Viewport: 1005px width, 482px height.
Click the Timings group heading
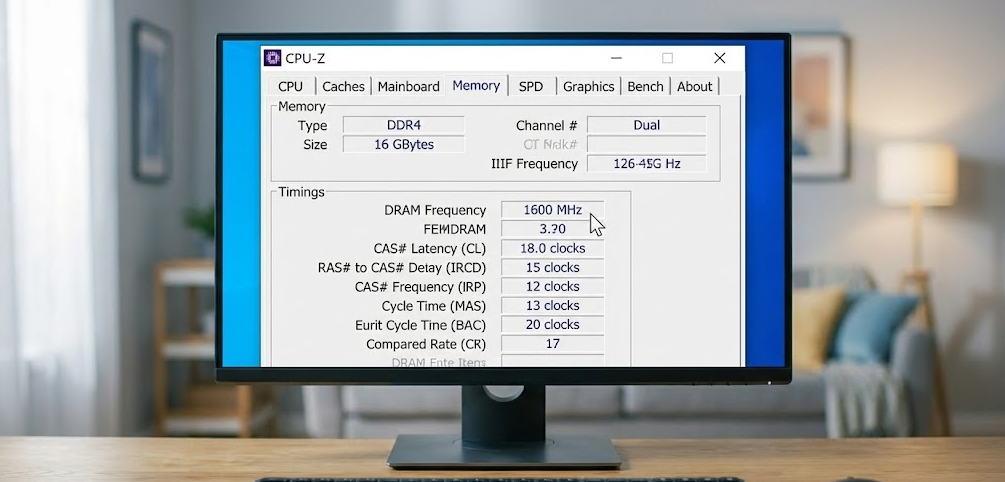[301, 192]
